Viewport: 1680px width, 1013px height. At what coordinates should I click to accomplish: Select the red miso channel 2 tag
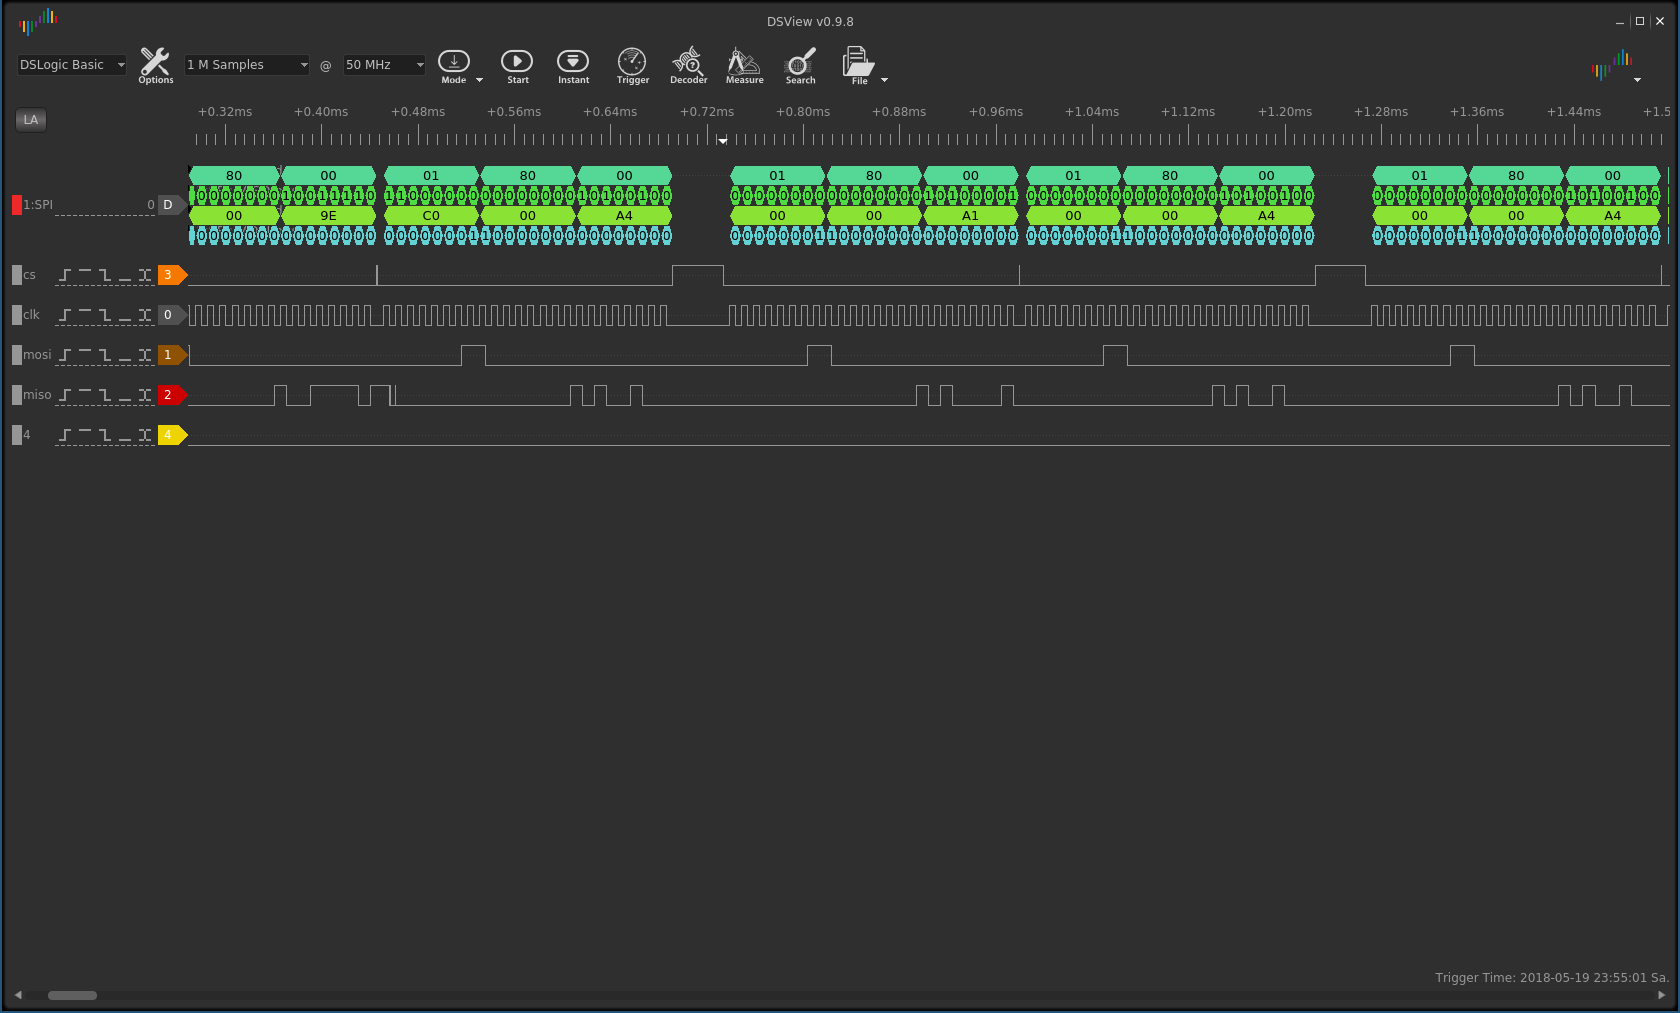pyautogui.click(x=172, y=395)
